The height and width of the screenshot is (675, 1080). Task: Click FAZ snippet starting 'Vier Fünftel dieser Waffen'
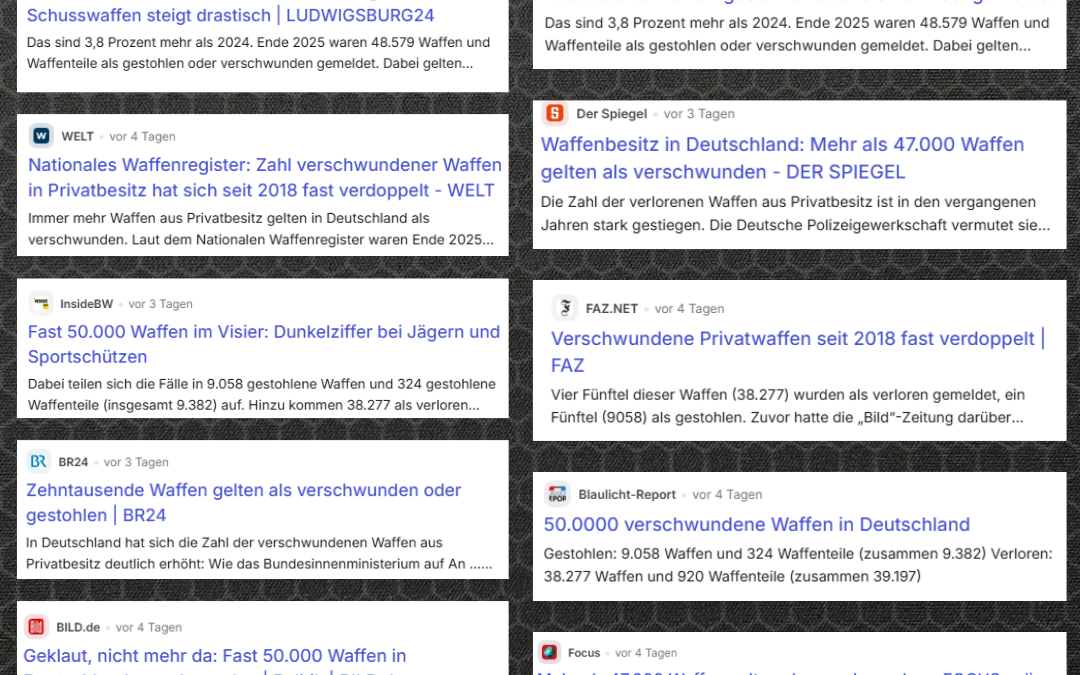787,405
